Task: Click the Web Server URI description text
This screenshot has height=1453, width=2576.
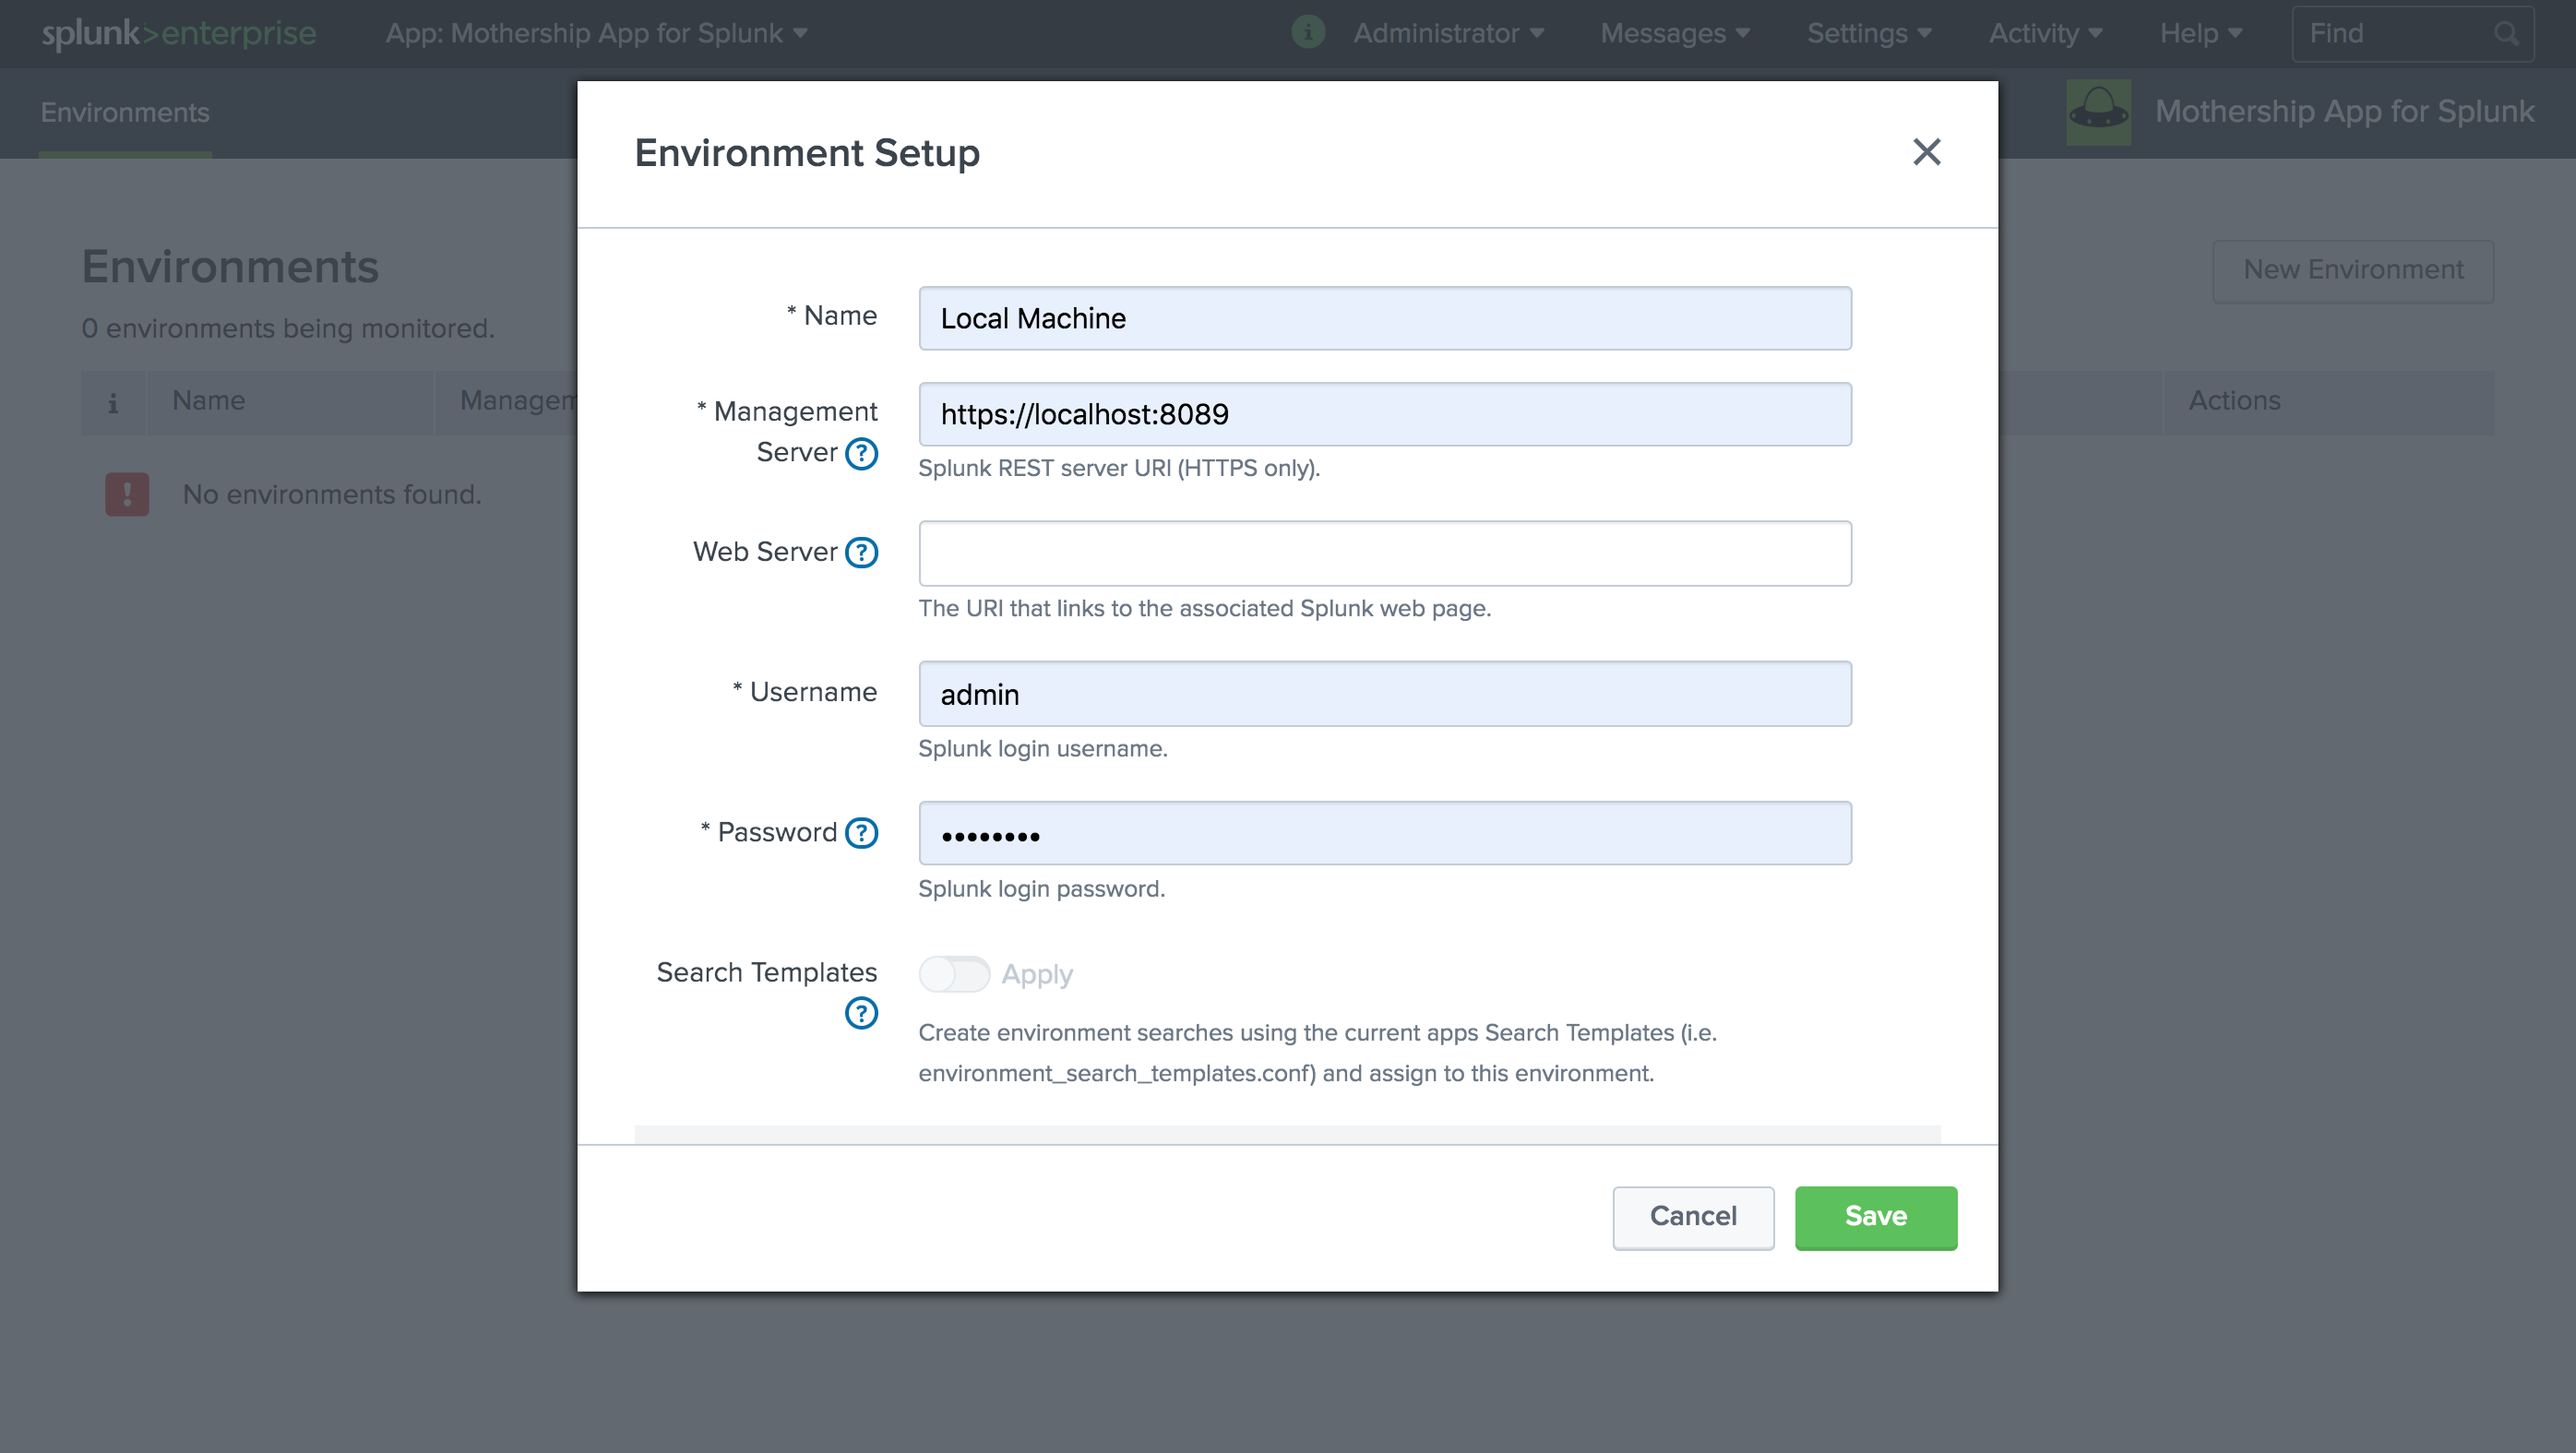Action: pyautogui.click(x=1205, y=608)
